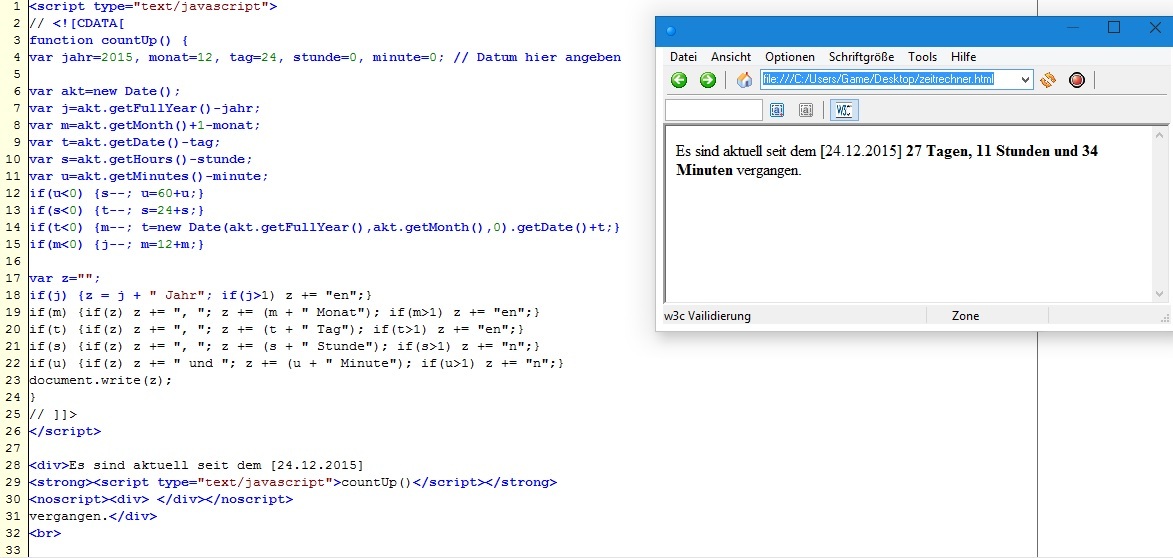Click the browser scrollbar down arrow
Image resolution: width=1173 pixels, height=558 pixels.
pyautogui.click(x=1160, y=294)
